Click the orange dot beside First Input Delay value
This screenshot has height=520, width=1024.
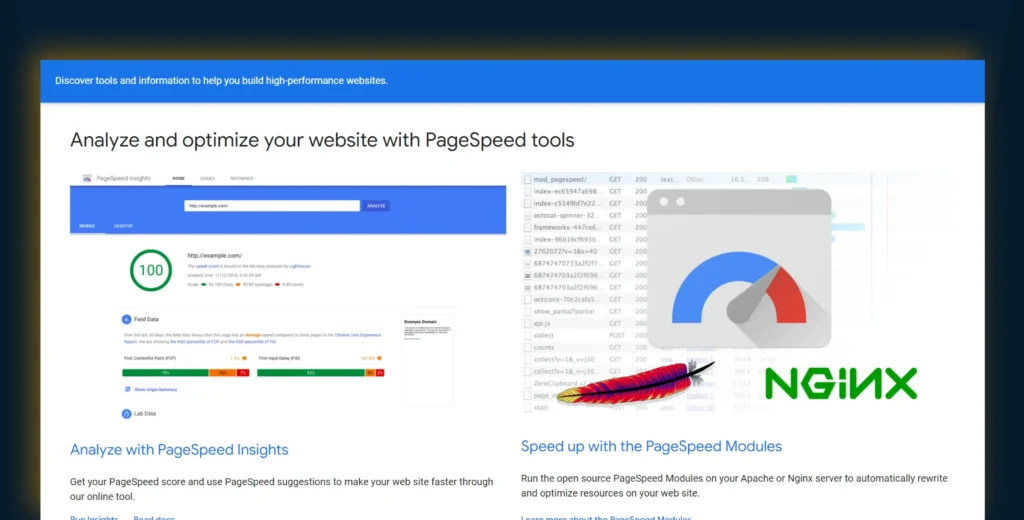[379, 359]
